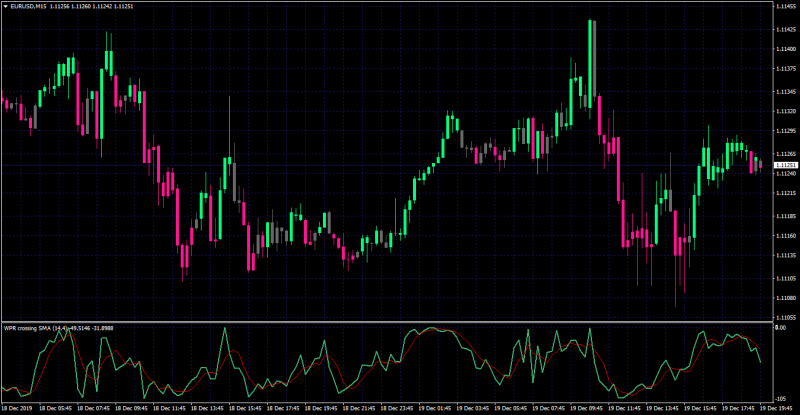Click the 19 Dec 07:45 time label
The image size is (800, 415).
tap(549, 408)
